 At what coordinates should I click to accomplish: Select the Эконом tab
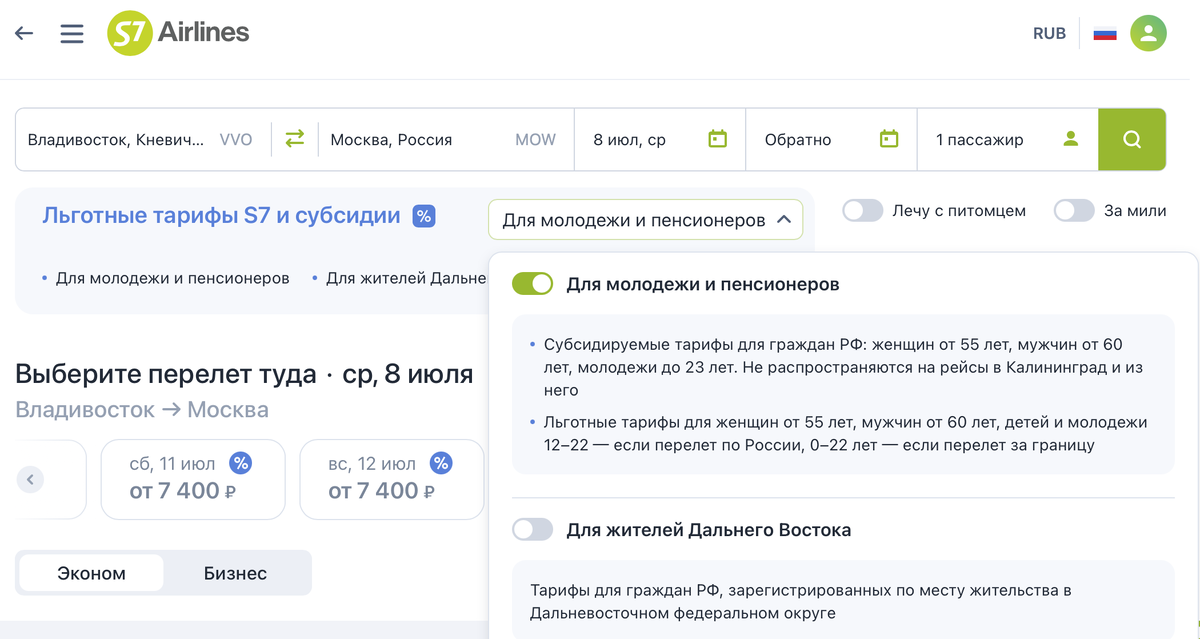(x=90, y=573)
